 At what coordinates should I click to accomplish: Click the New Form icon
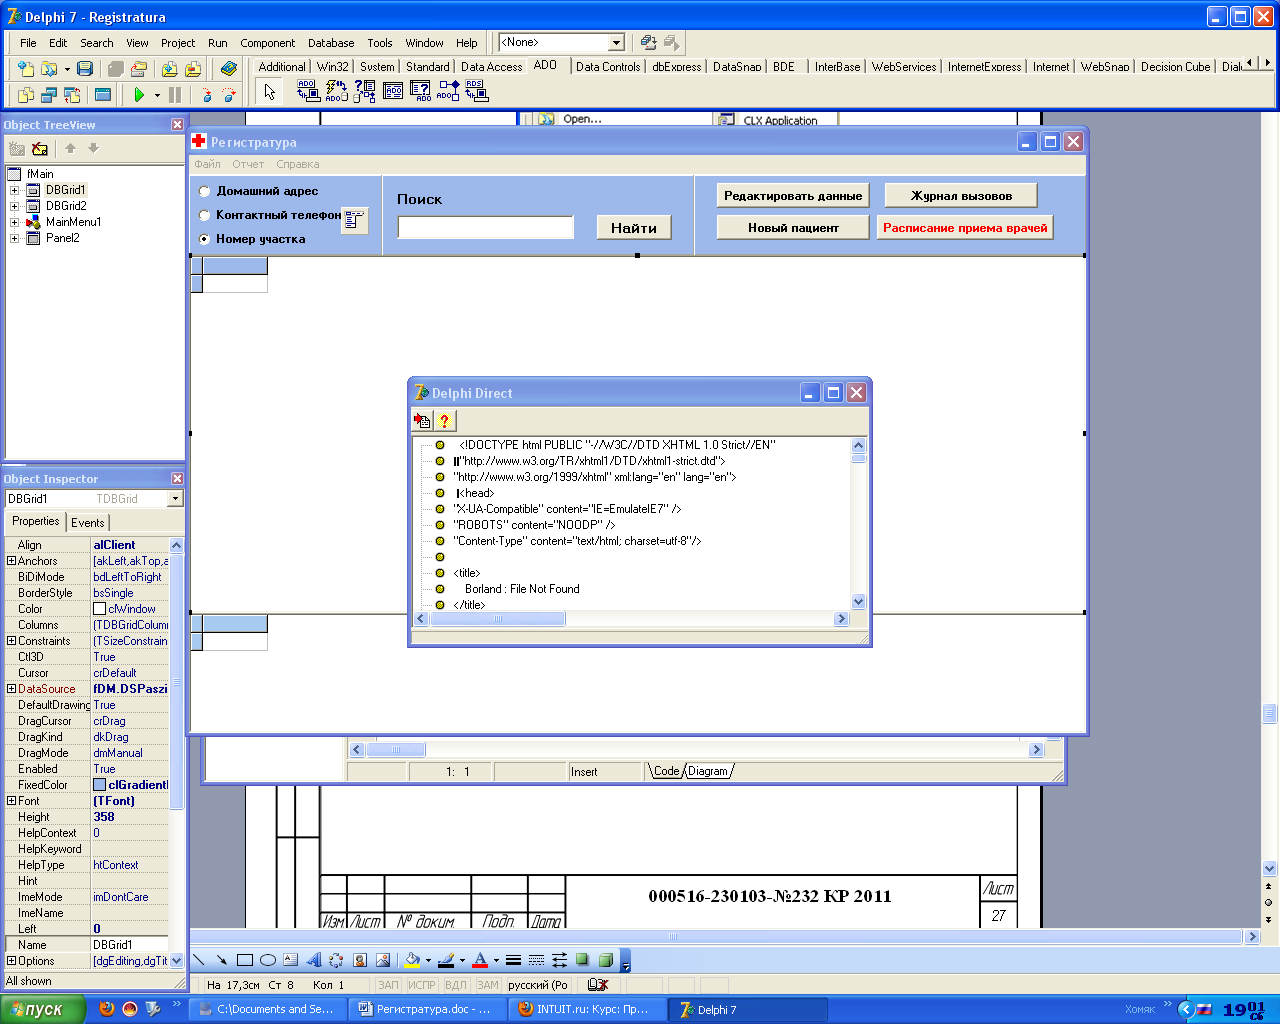pos(103,95)
